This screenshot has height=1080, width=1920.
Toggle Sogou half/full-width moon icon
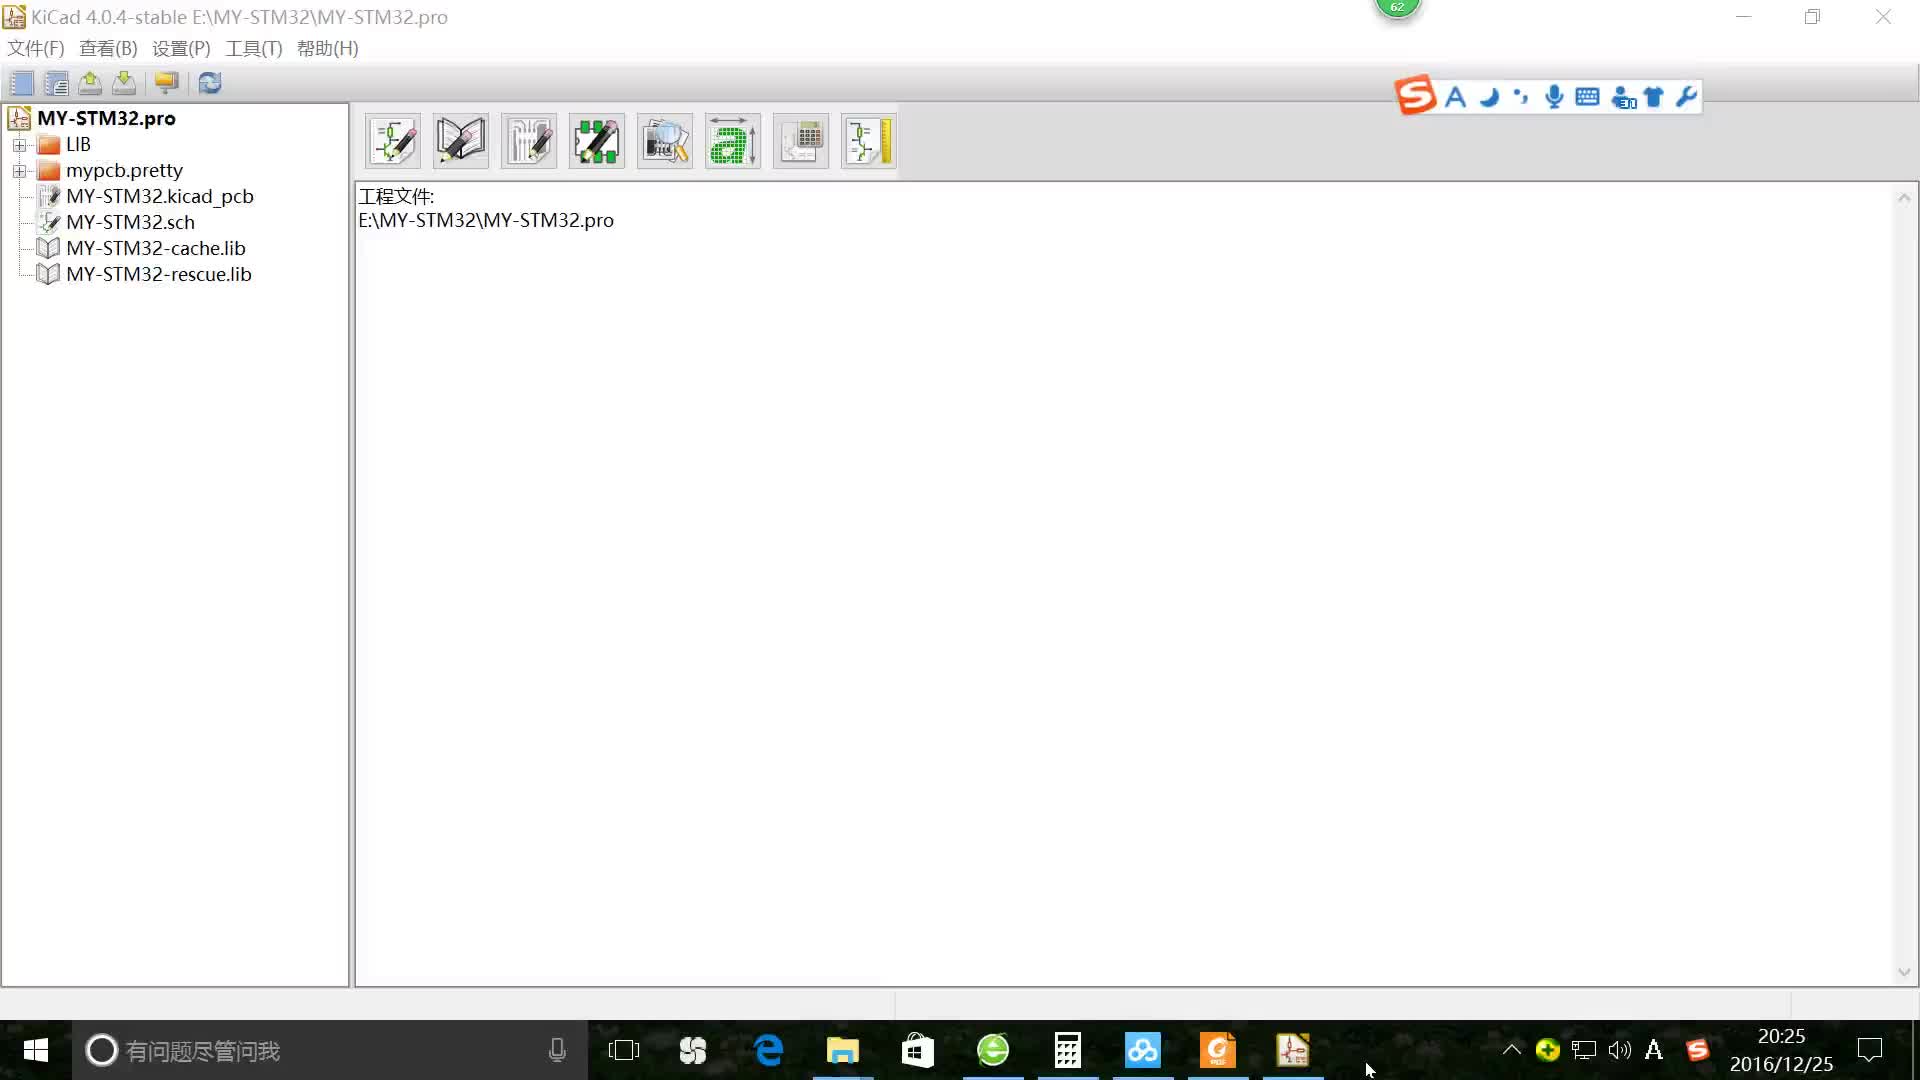[x=1489, y=97]
